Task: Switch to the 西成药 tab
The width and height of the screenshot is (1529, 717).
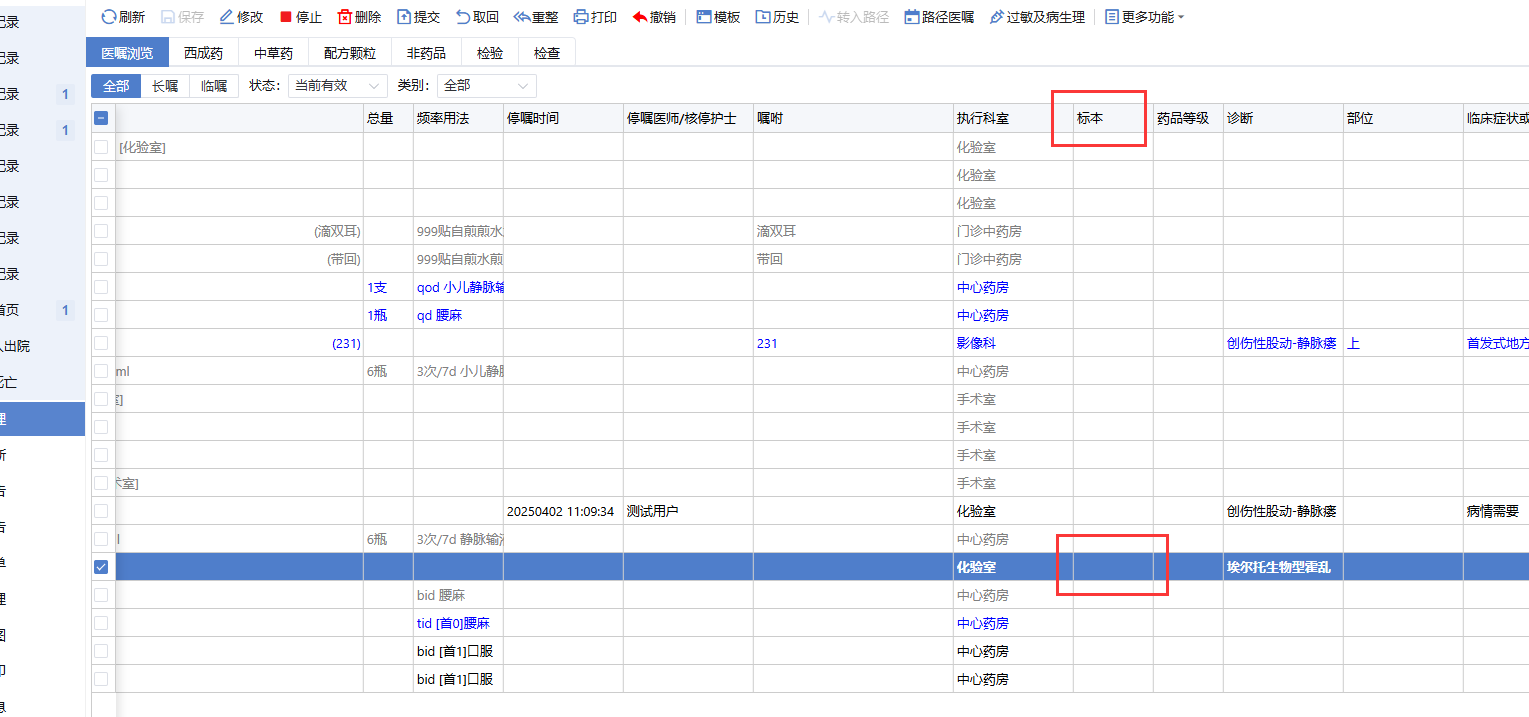Action: 203,53
